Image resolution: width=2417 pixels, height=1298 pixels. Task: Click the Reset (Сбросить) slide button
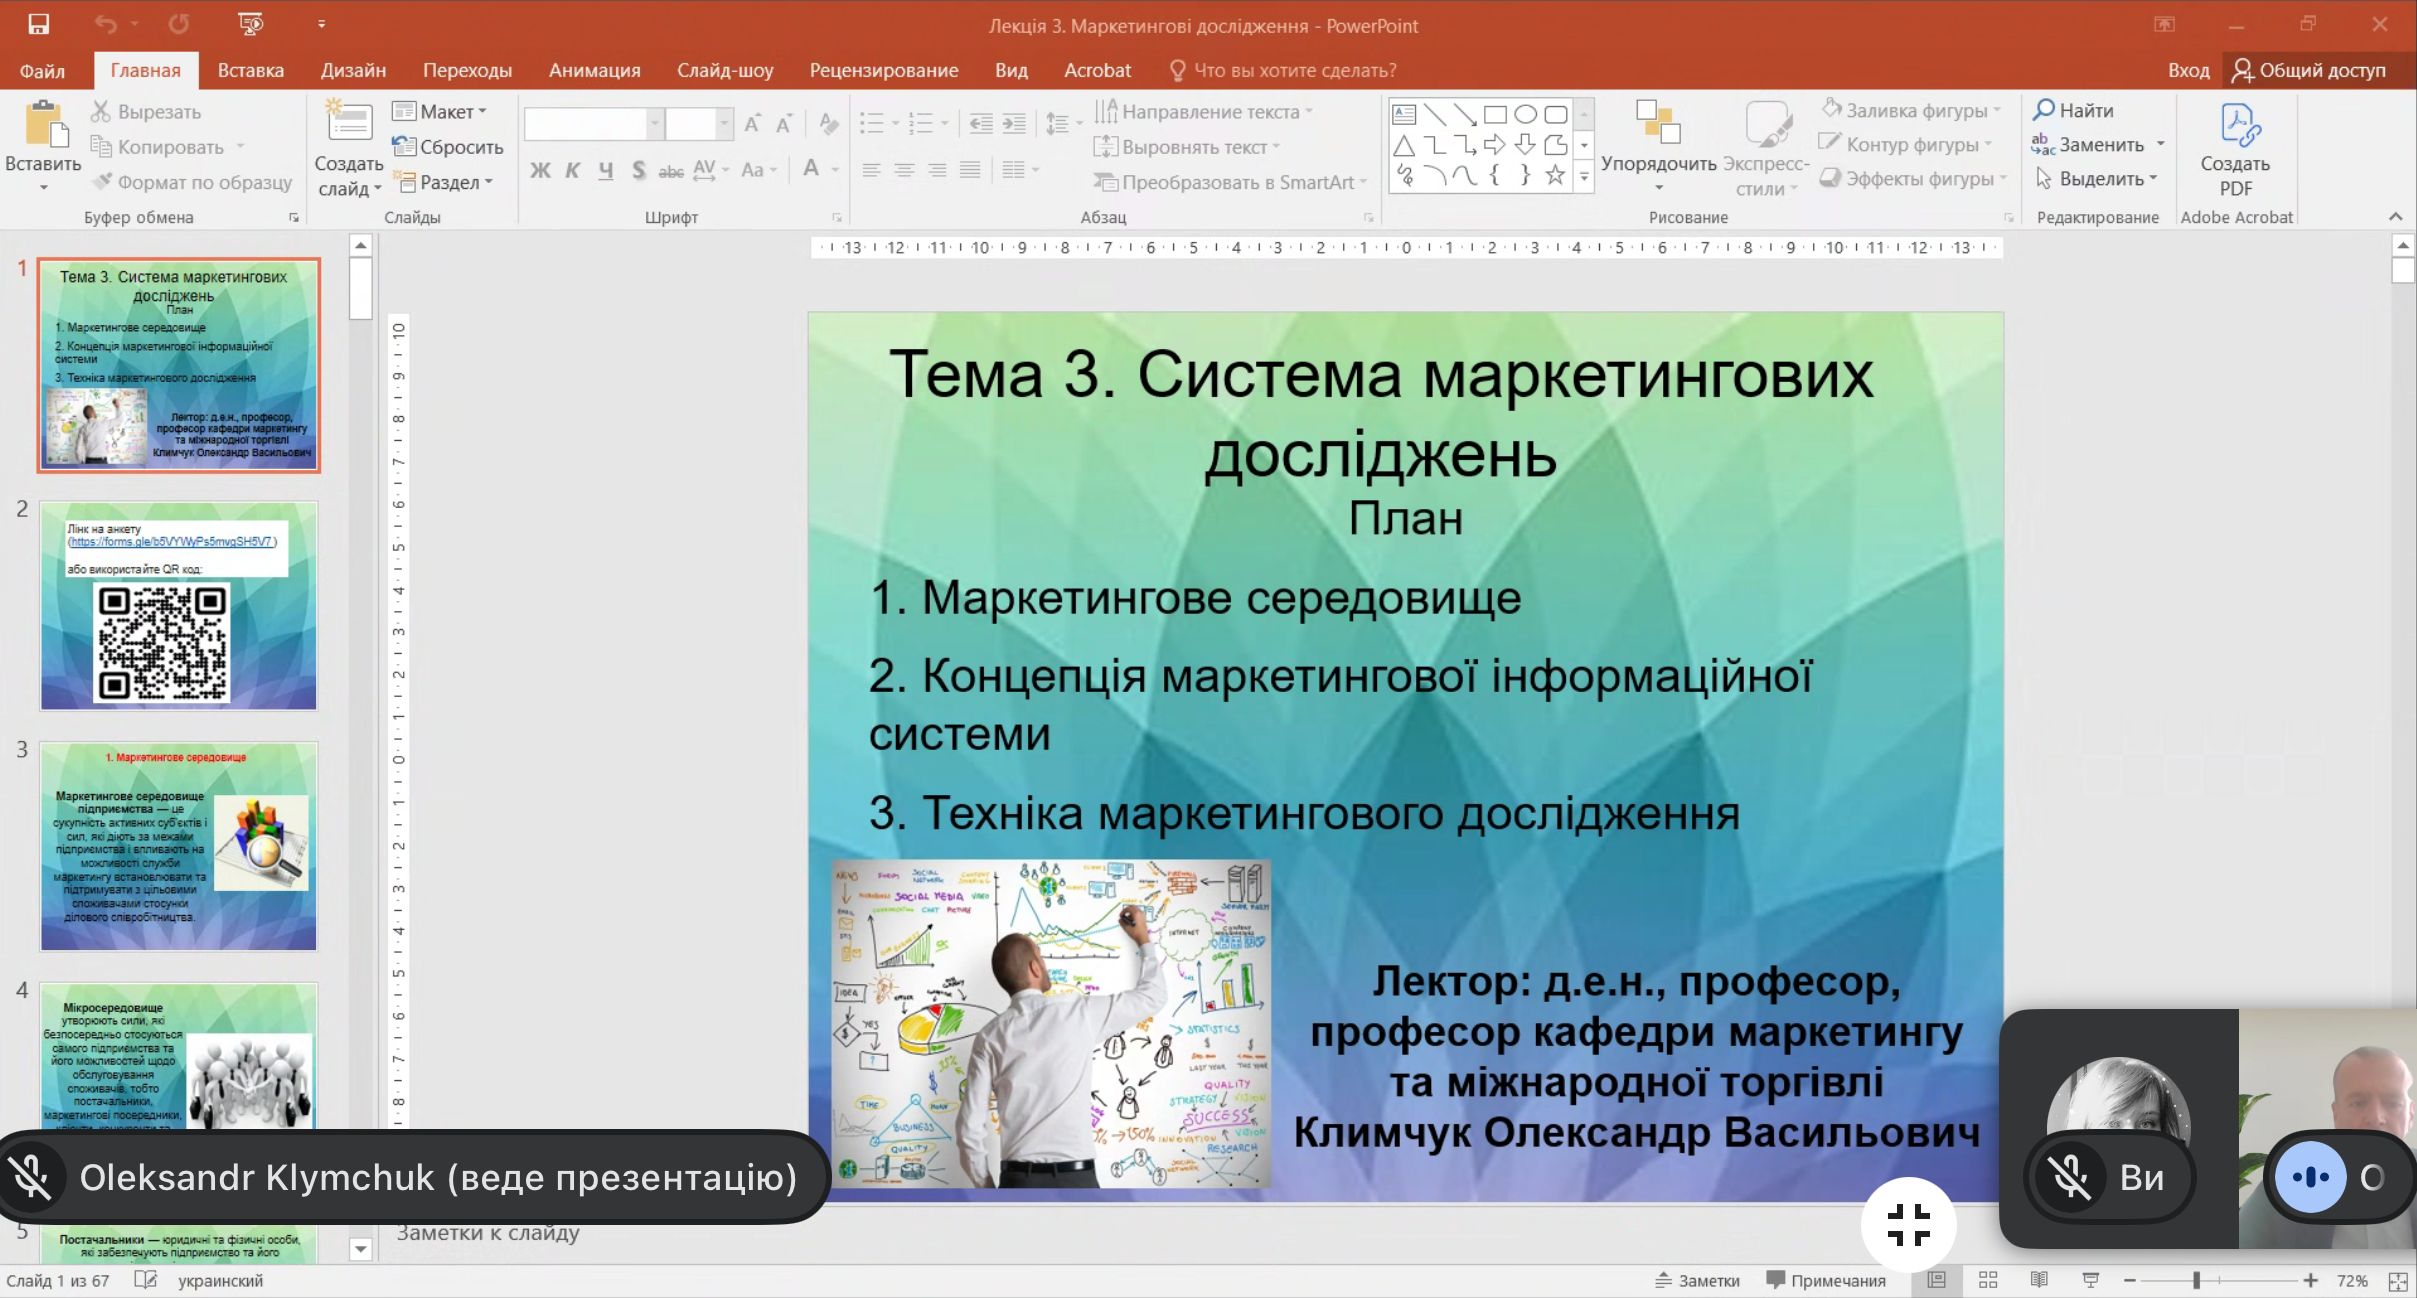click(448, 147)
